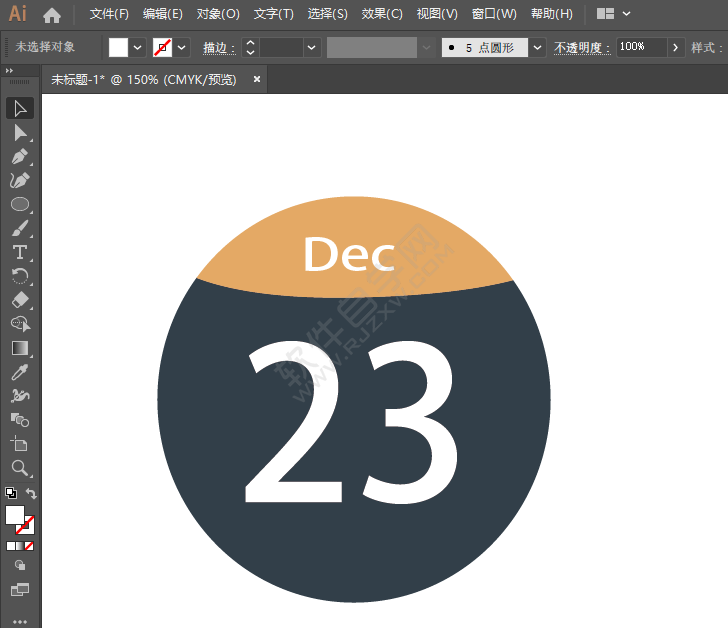Image resolution: width=728 pixels, height=628 pixels.
Task: Click the white fill swatch in toolbox
Action: [x=15, y=515]
